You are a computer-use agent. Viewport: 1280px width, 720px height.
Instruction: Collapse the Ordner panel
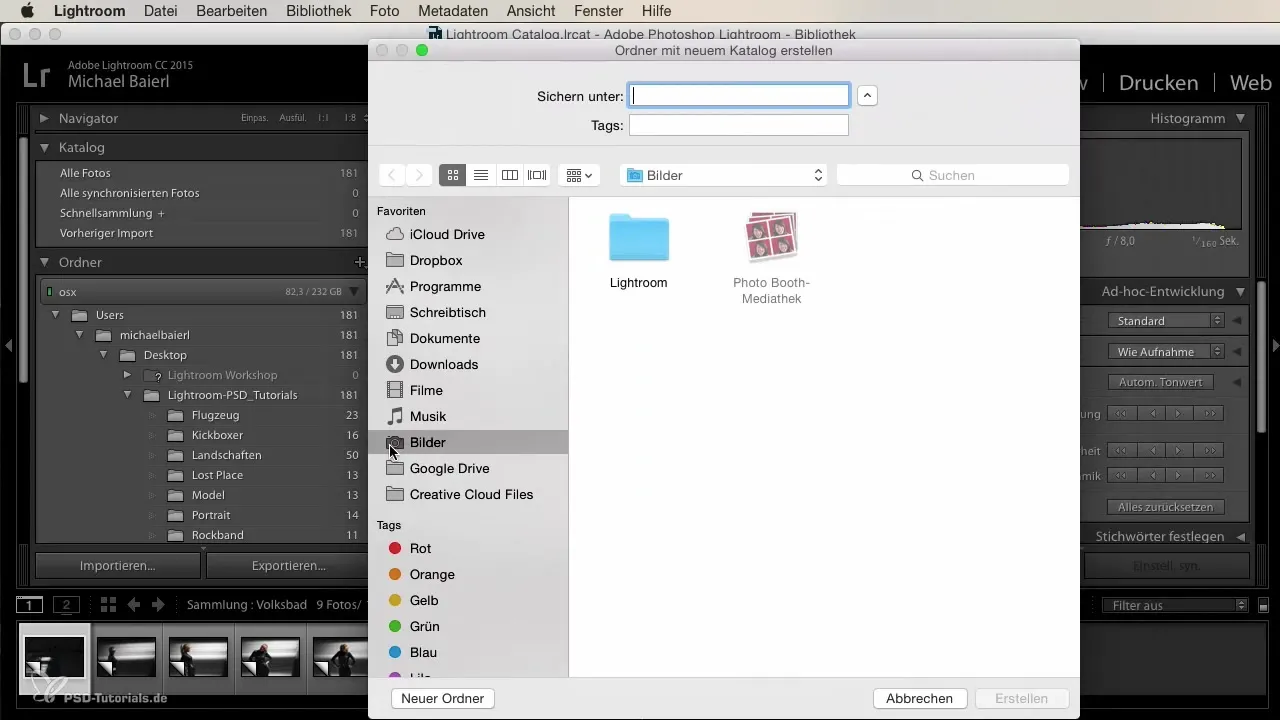44,262
